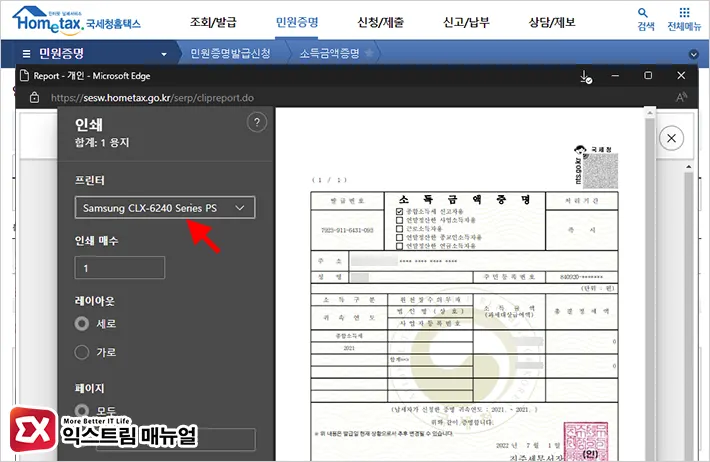Click the 인쇄 매수 copies field

click(x=120, y=268)
